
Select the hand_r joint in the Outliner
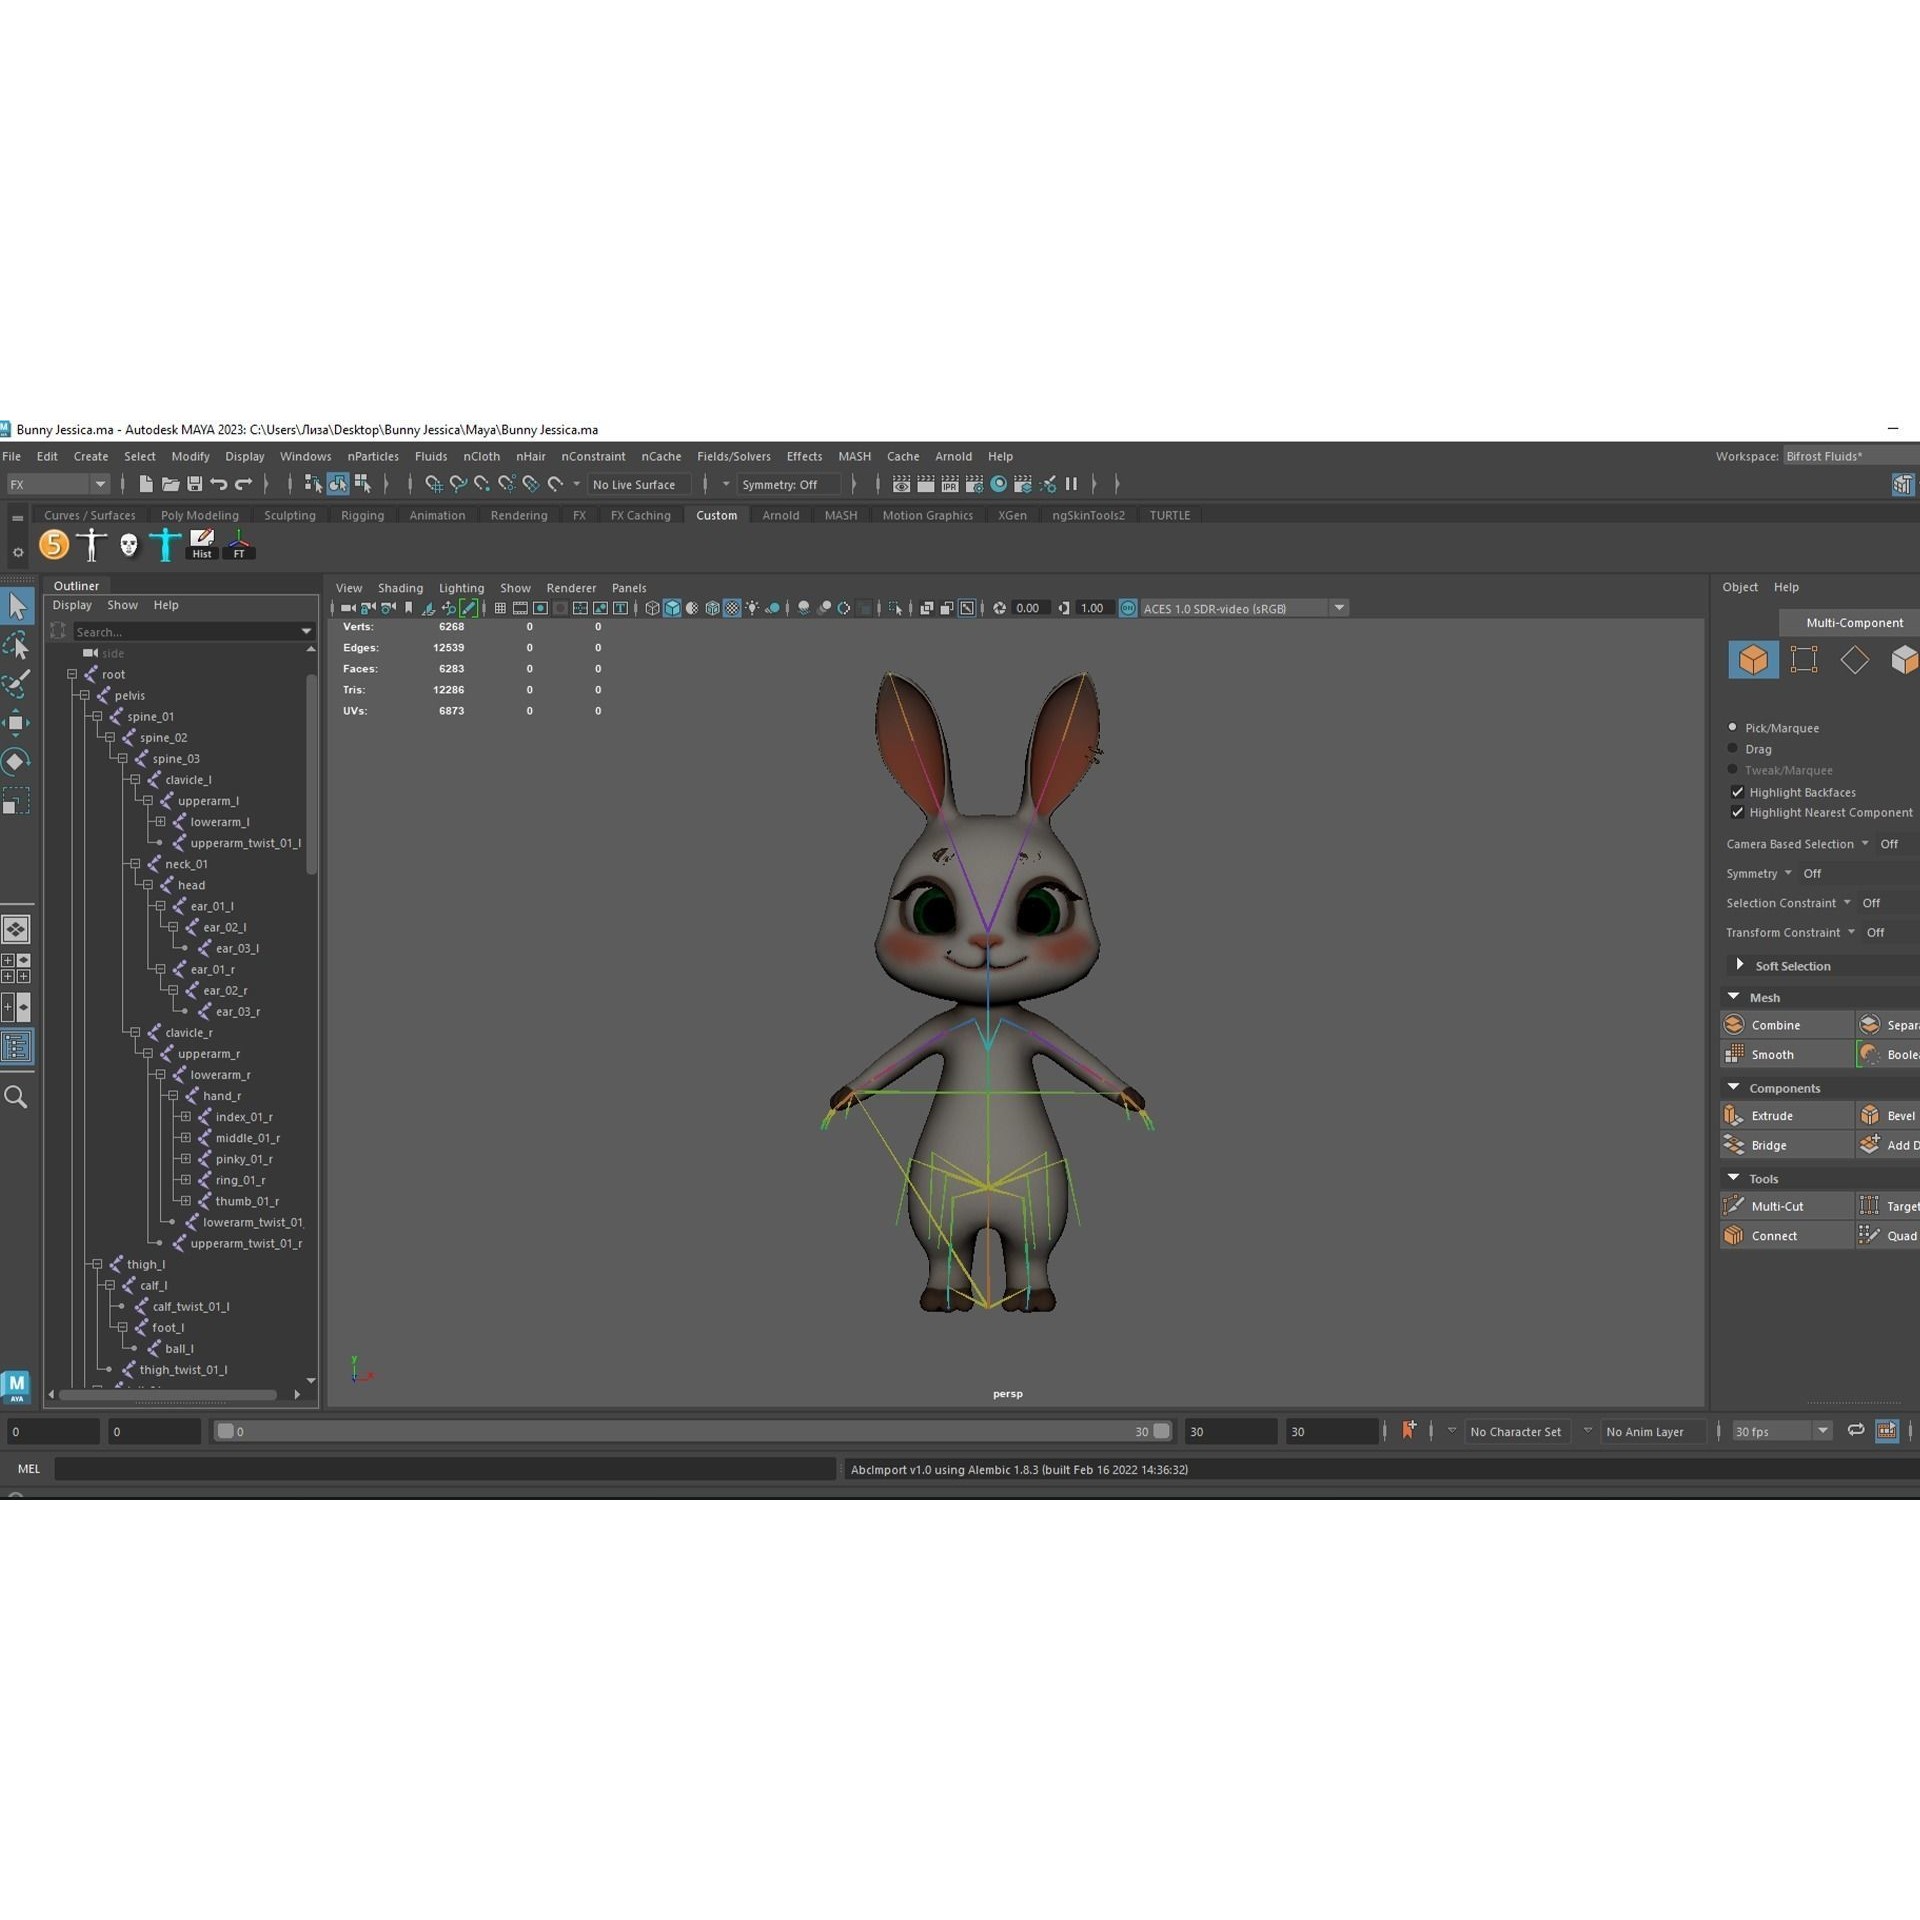coord(222,1095)
